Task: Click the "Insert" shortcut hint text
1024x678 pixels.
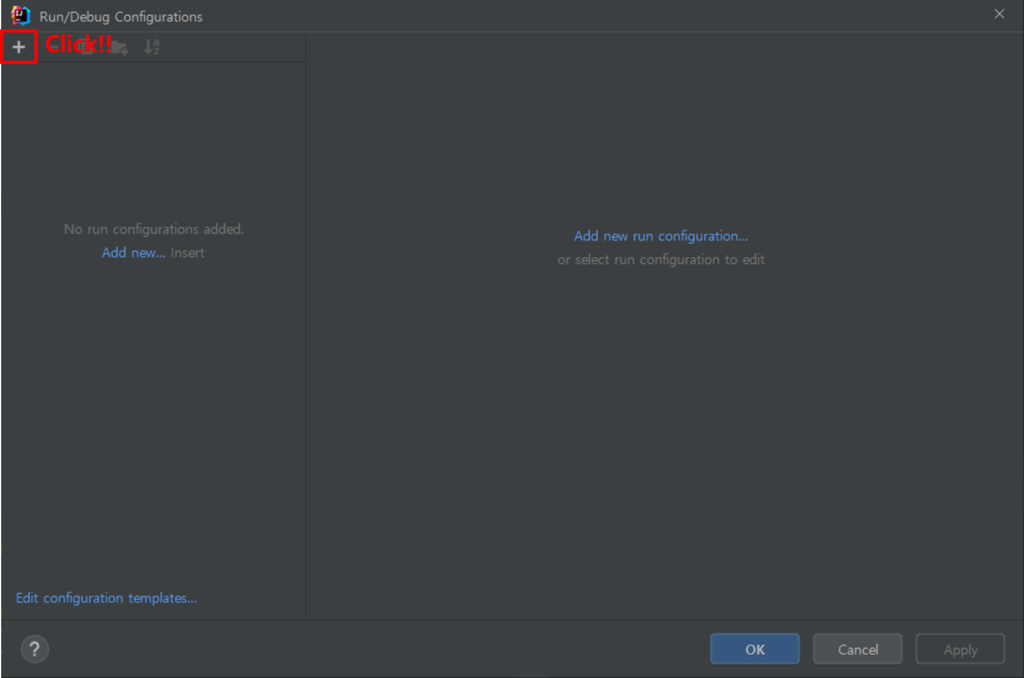Action: point(187,253)
